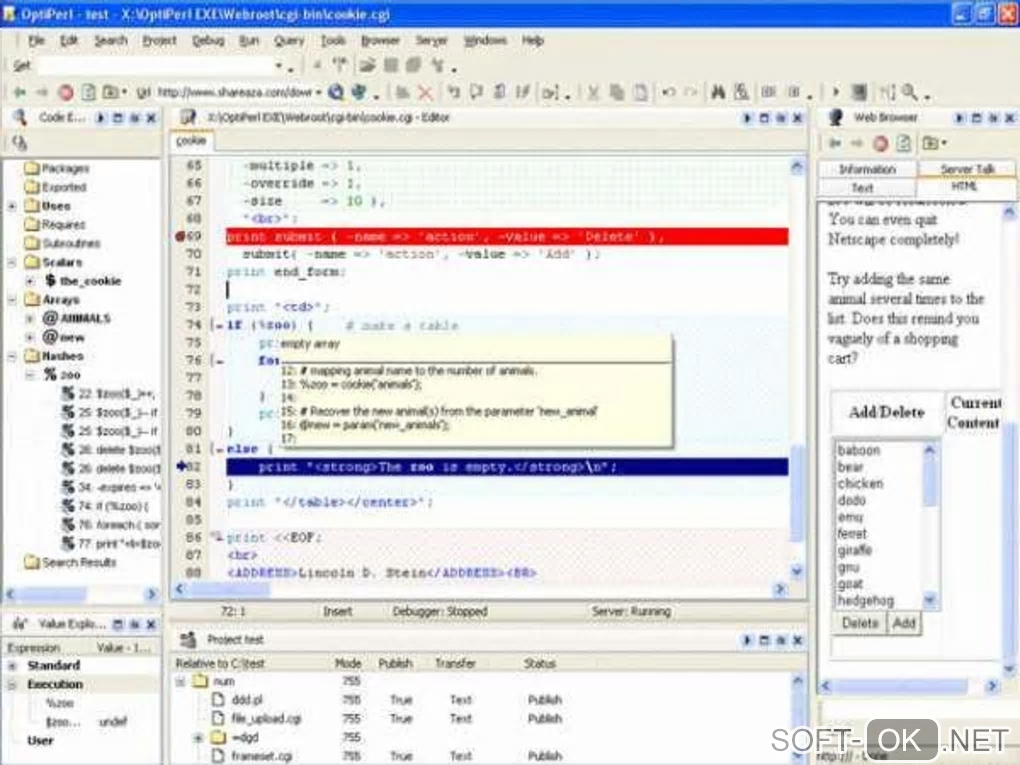Image resolution: width=1020 pixels, height=765 pixels.
Task: Select file_upload.cgi in project list
Action: coord(266,718)
